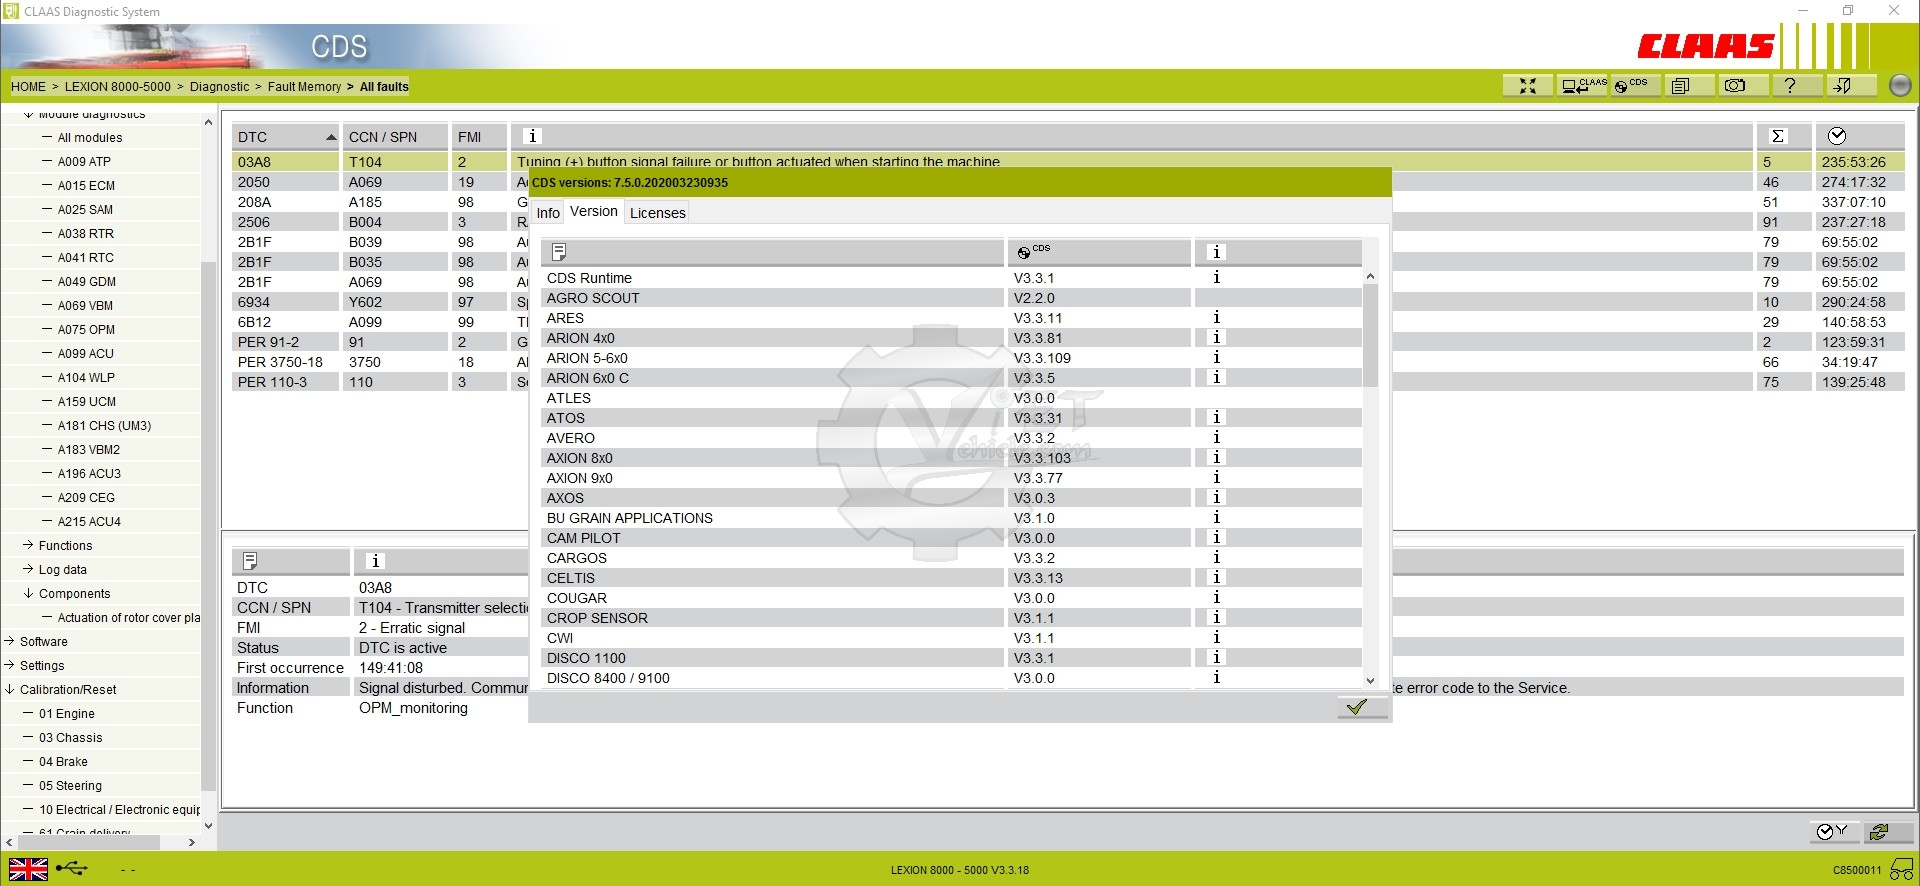This screenshot has width=1920, height=886.
Task: Click the CDS globe toolbar icon
Action: [x=1632, y=86]
